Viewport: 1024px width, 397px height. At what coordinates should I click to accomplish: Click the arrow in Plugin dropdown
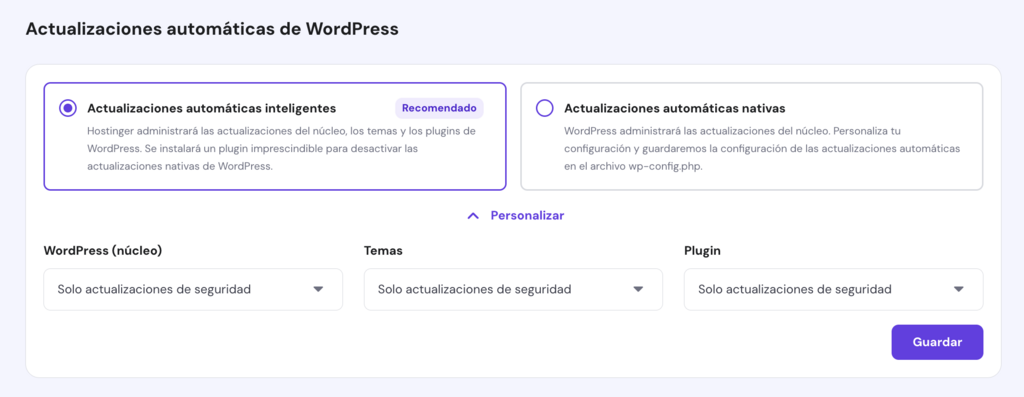coord(958,289)
